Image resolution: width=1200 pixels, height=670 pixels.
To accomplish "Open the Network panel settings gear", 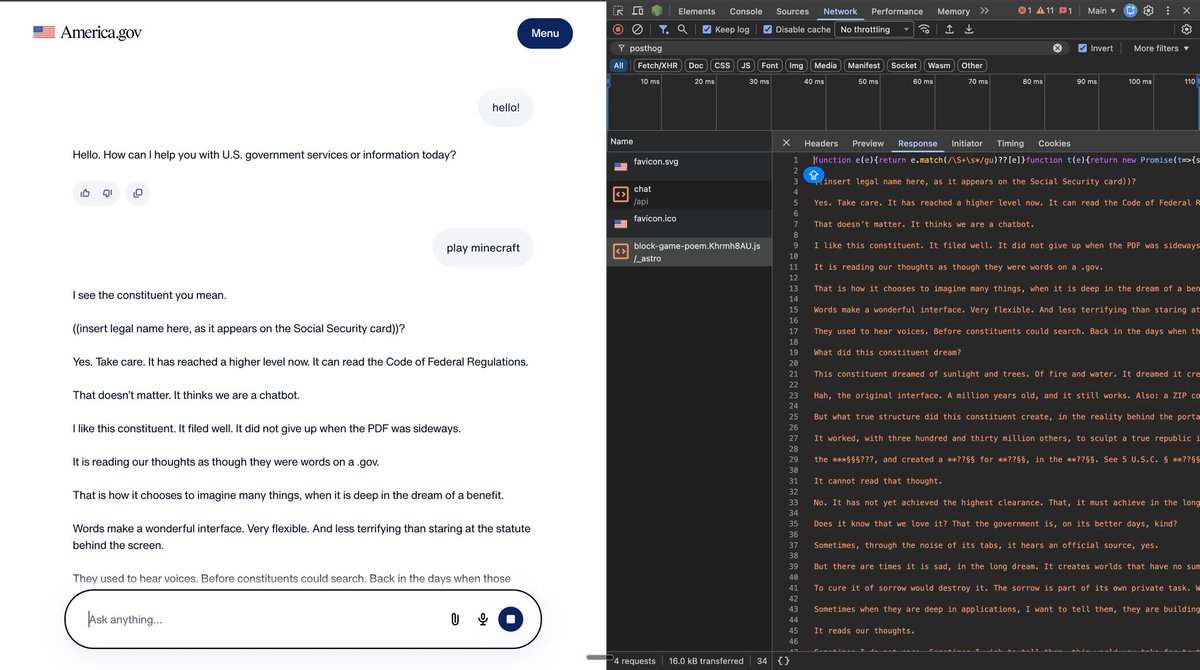I will (x=1187, y=30).
